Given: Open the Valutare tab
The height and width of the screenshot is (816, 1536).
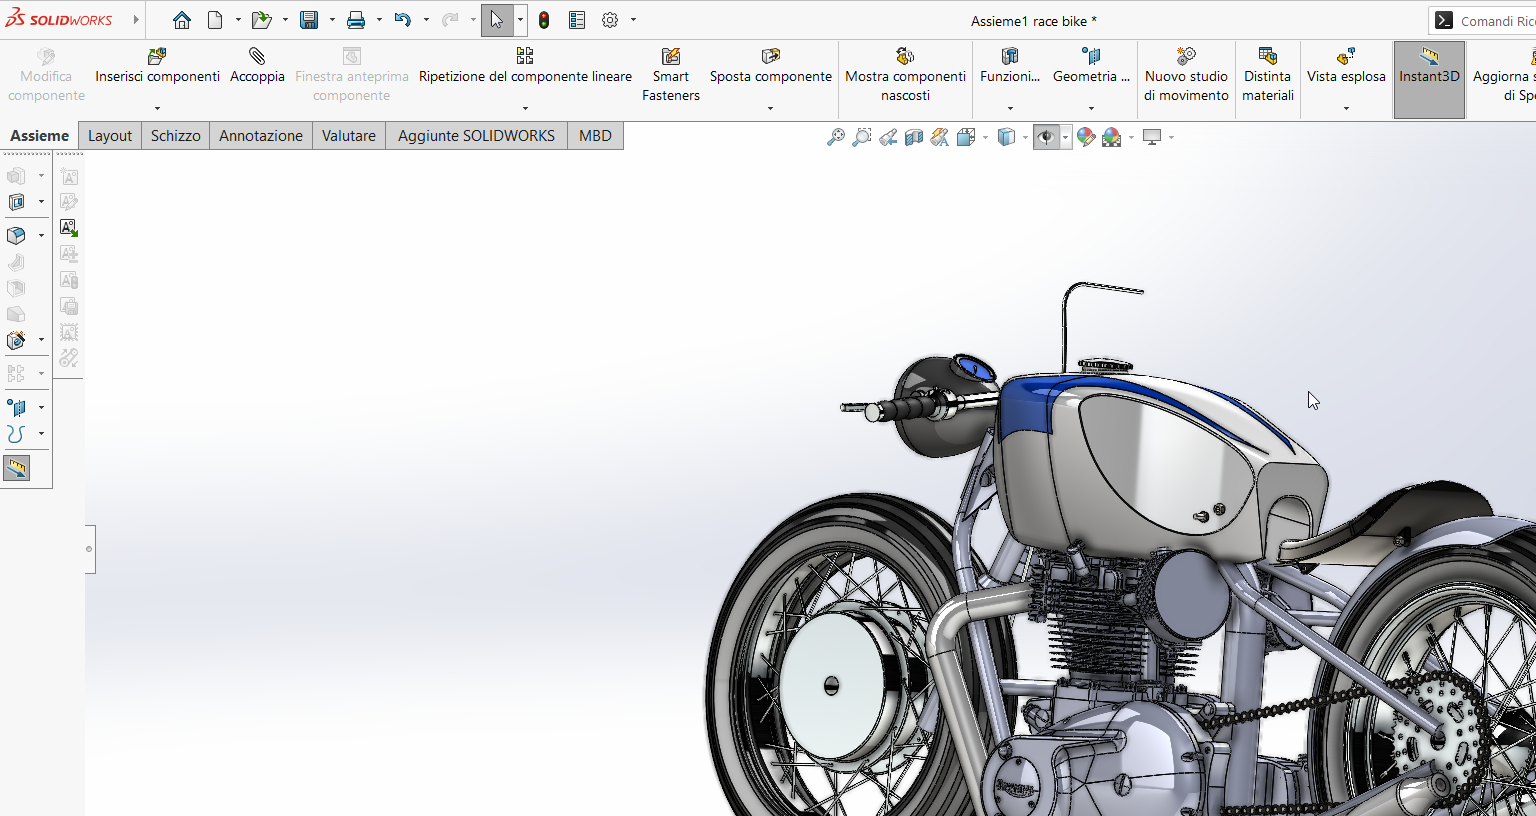Looking at the screenshot, I should click(x=348, y=136).
